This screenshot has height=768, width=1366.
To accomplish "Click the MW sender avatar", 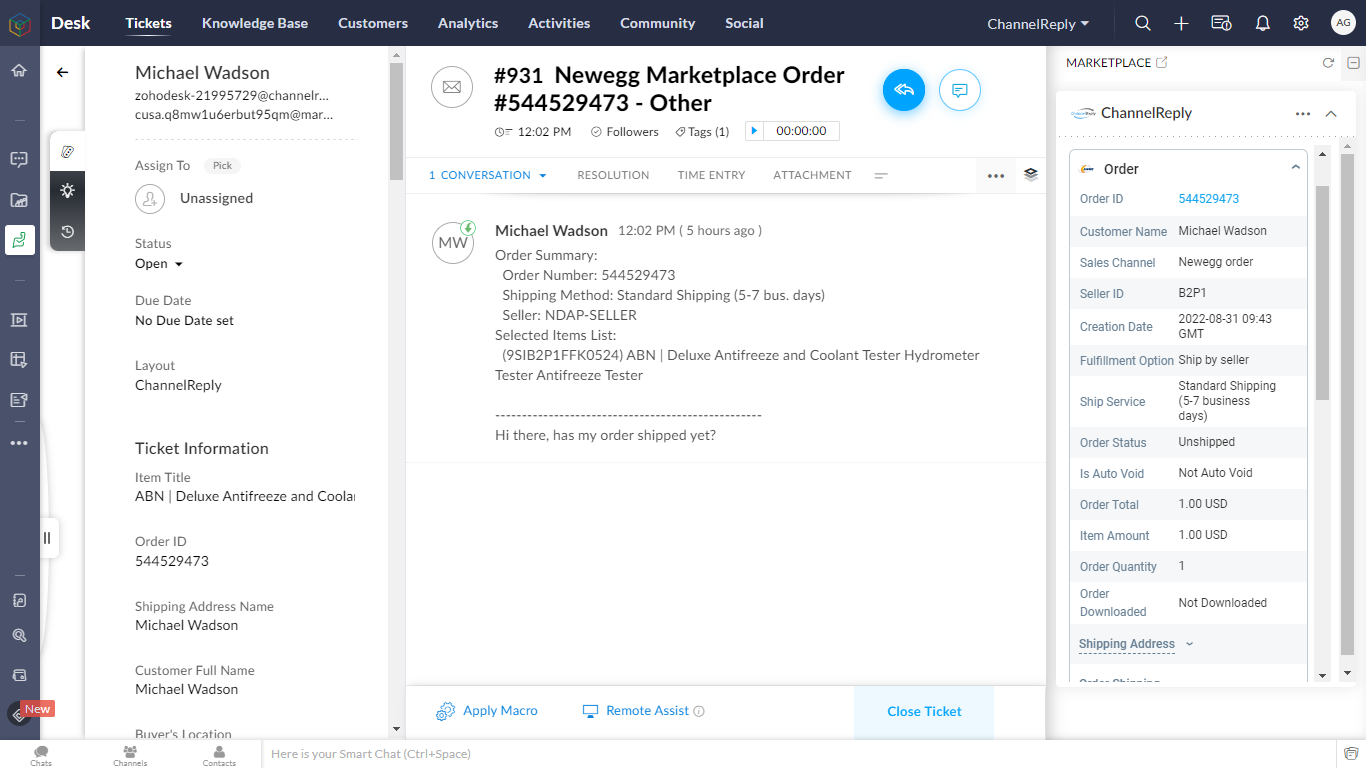I will pos(453,242).
